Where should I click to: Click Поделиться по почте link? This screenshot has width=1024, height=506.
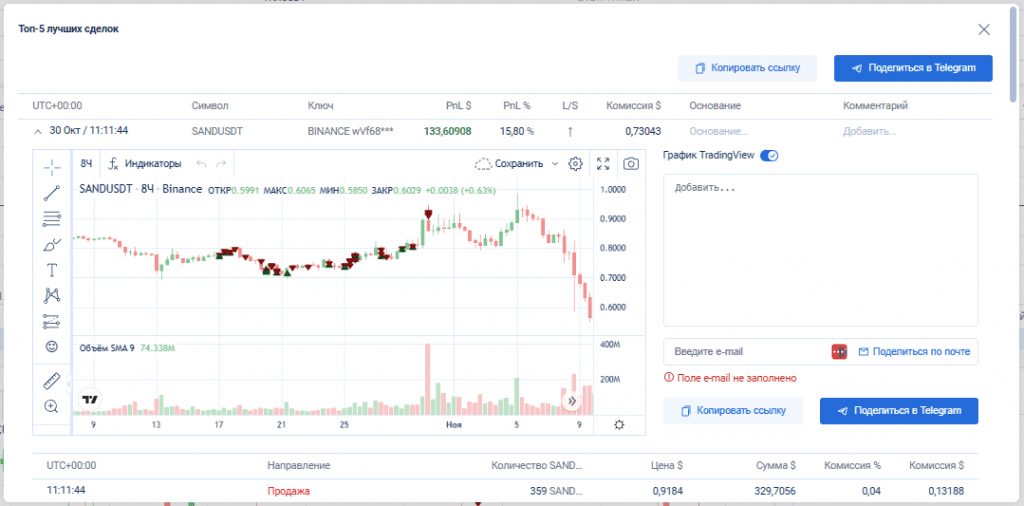[914, 351]
